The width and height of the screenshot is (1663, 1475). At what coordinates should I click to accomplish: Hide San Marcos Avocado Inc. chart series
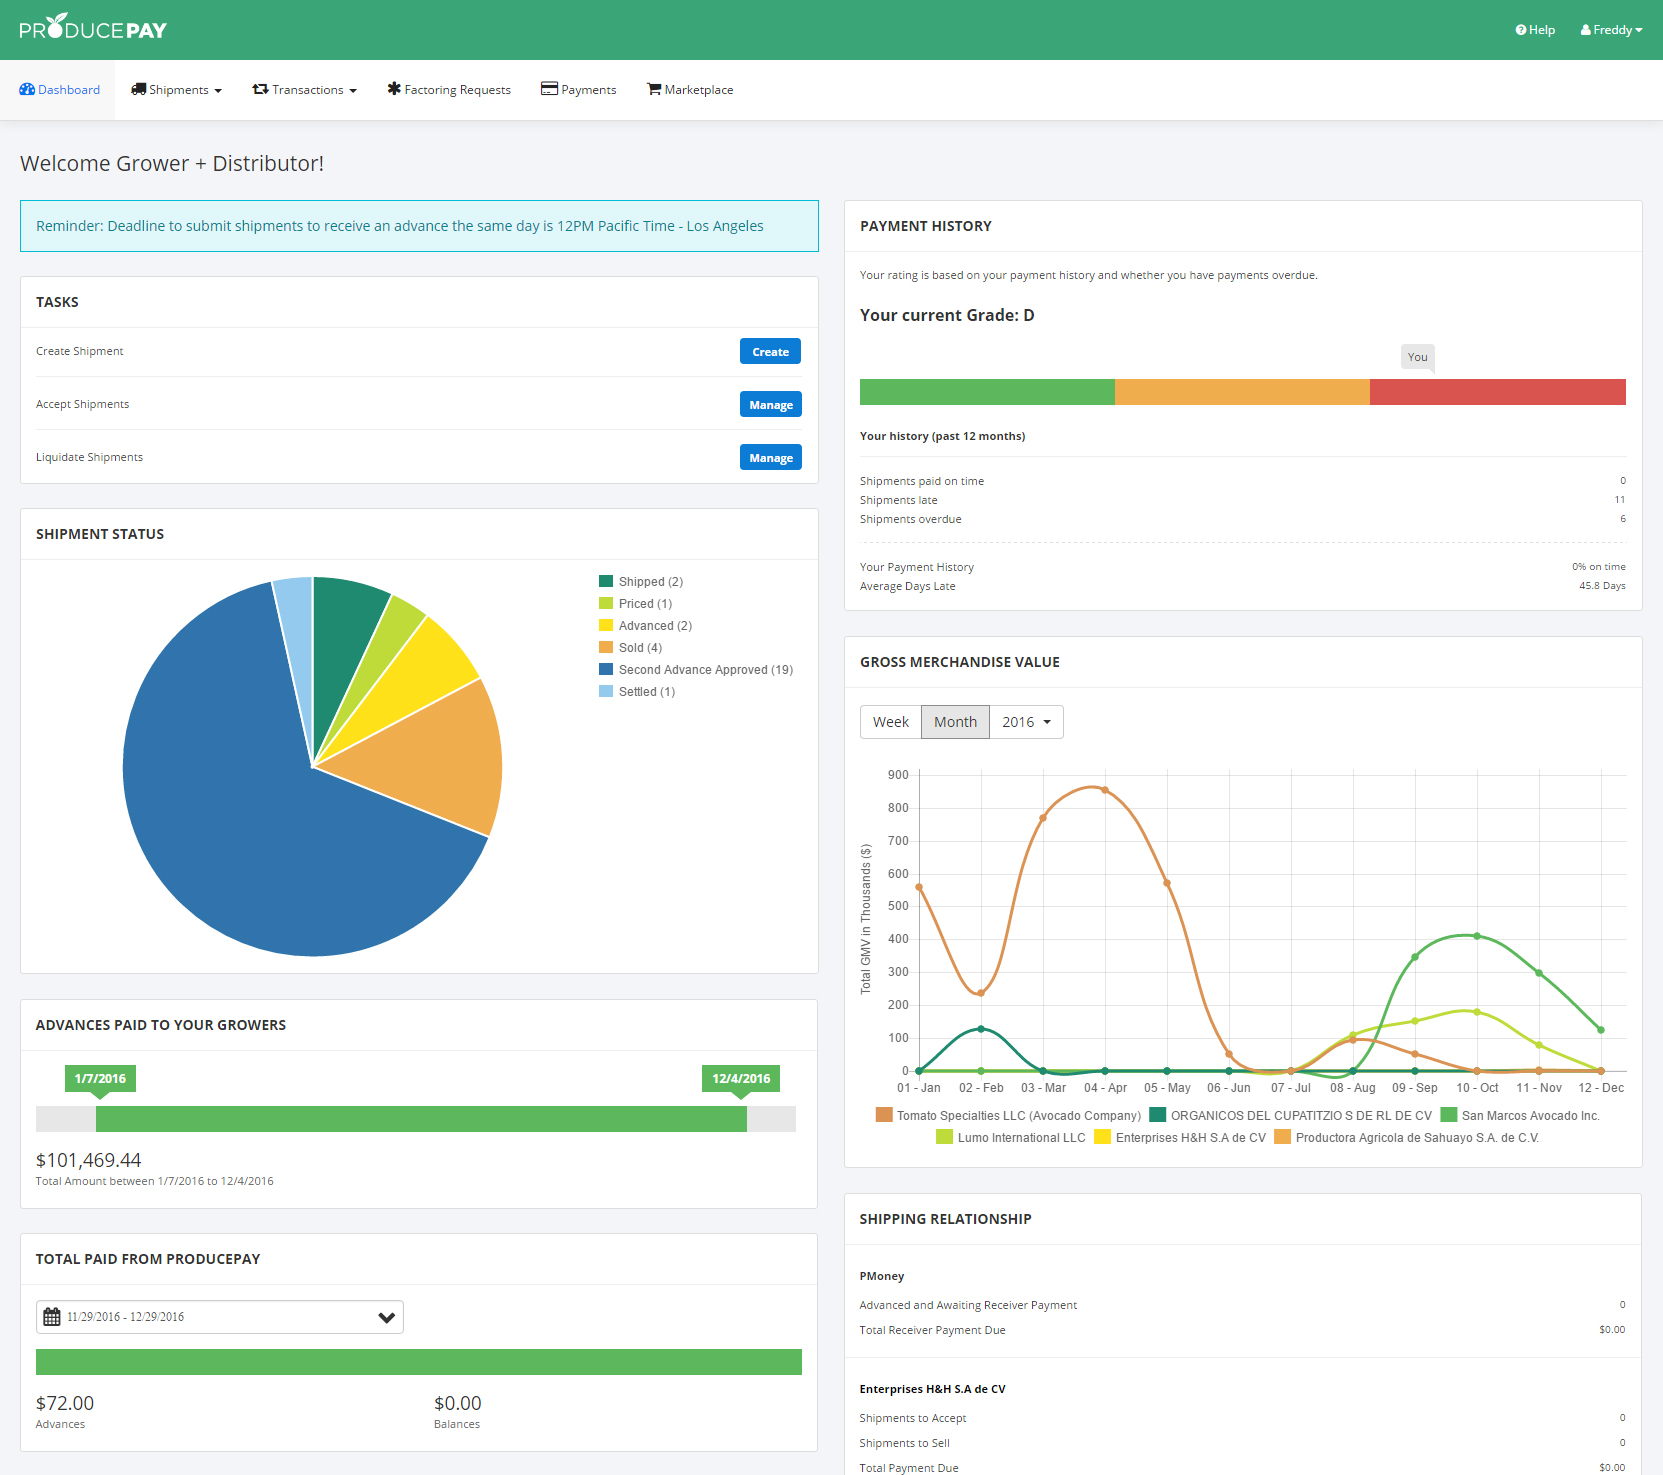(1520, 1115)
